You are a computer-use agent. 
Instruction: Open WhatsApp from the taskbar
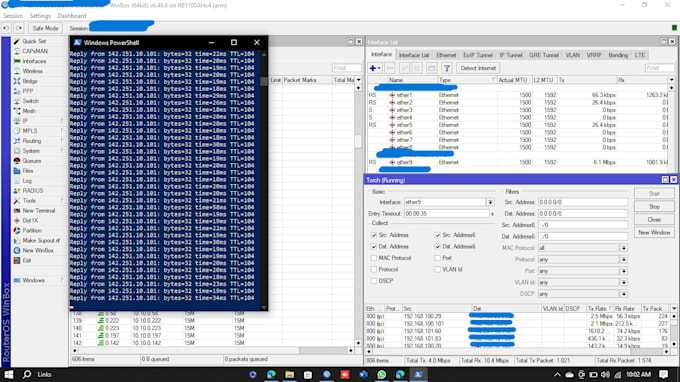tap(382, 375)
